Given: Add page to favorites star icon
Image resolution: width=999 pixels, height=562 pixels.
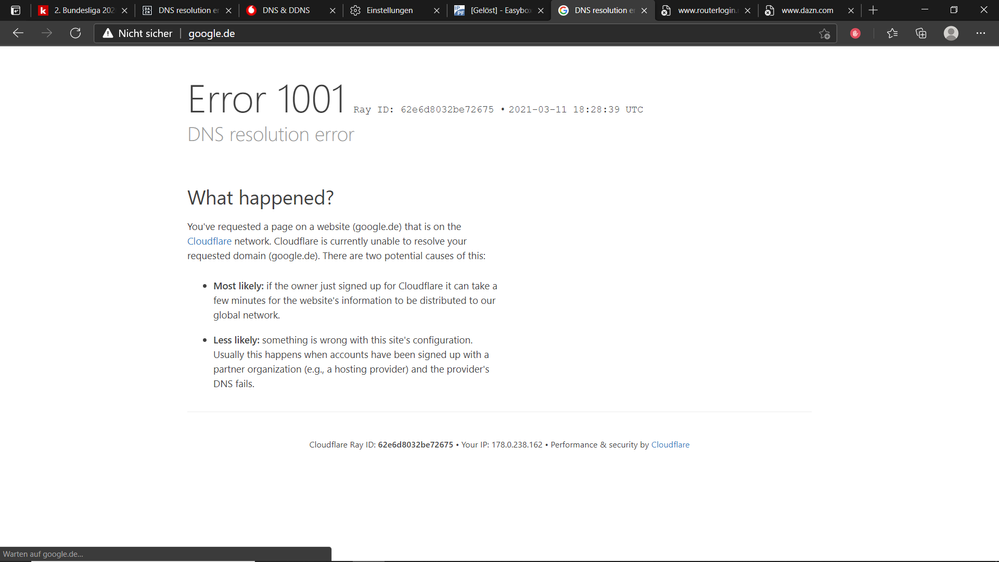Looking at the screenshot, I should (x=824, y=33).
